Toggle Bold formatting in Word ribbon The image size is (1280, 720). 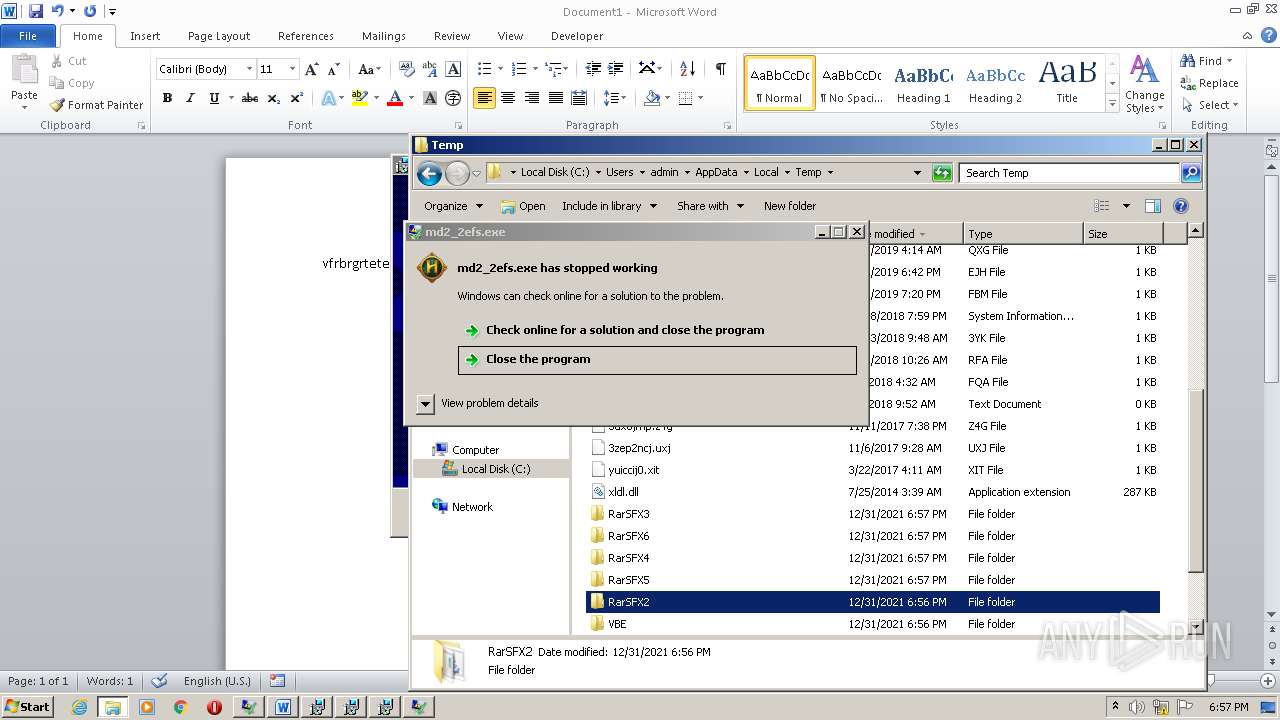click(x=167, y=98)
